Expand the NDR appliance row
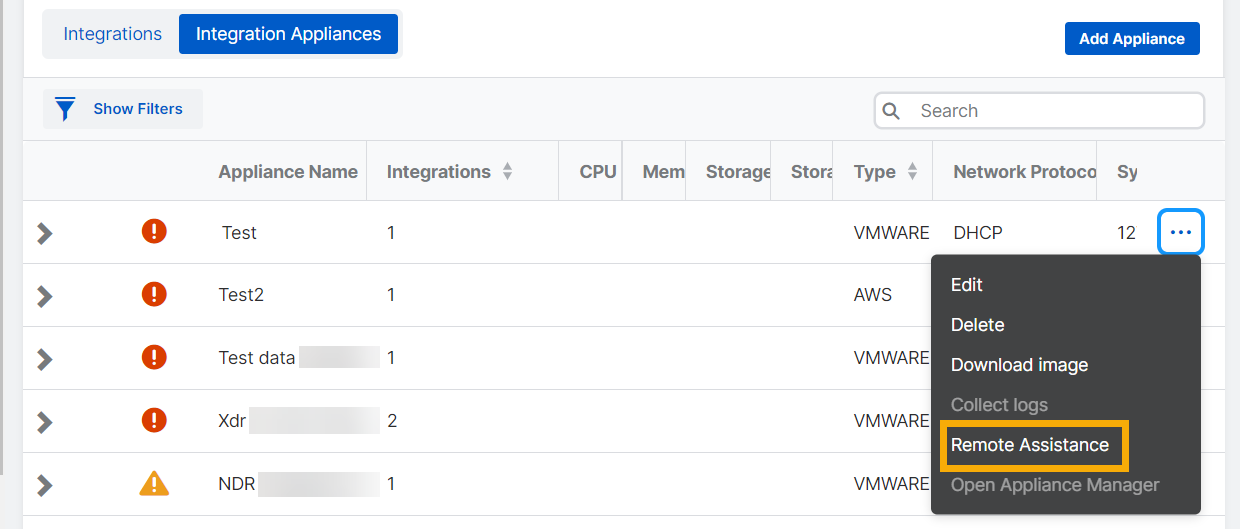Screen dimensions: 1240x529 point(44,485)
